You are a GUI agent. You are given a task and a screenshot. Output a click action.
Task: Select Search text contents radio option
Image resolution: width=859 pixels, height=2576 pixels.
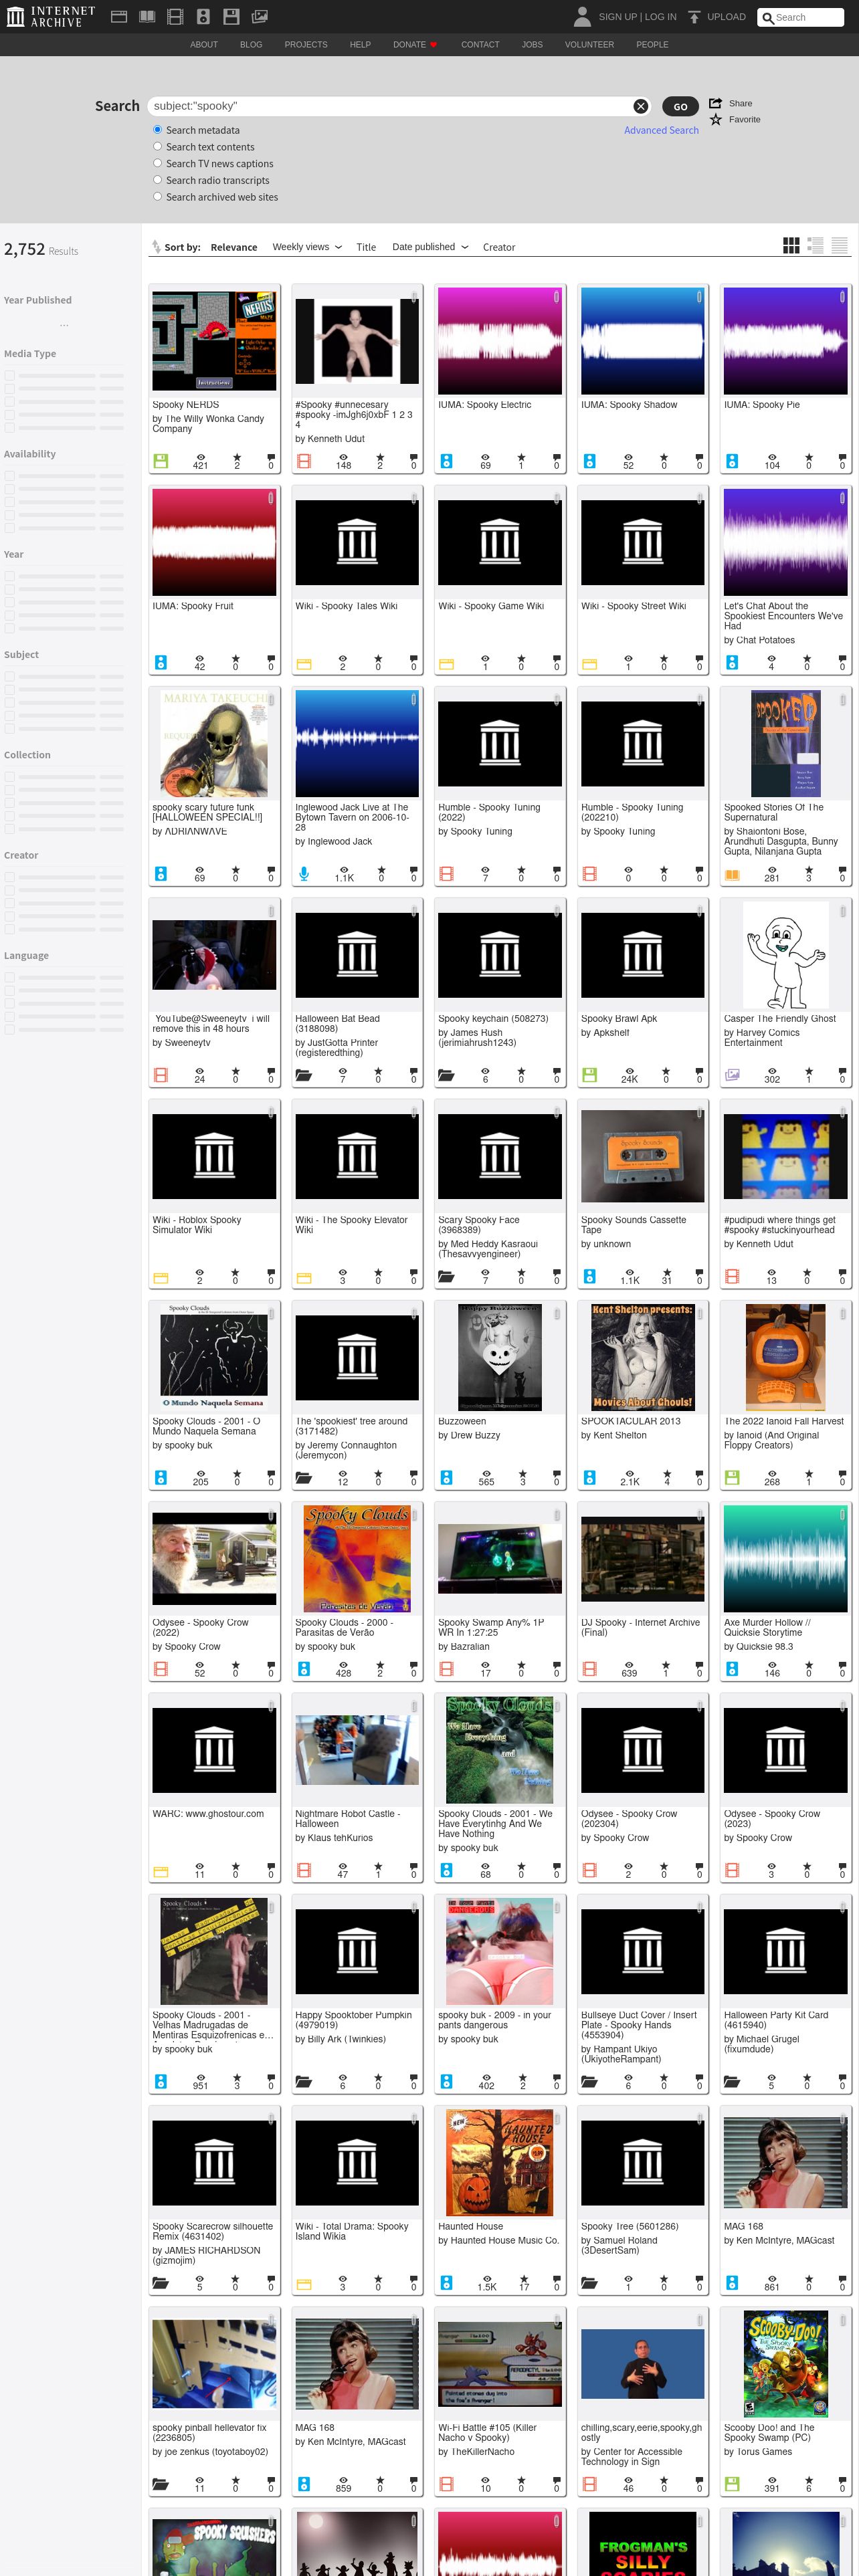(157, 147)
